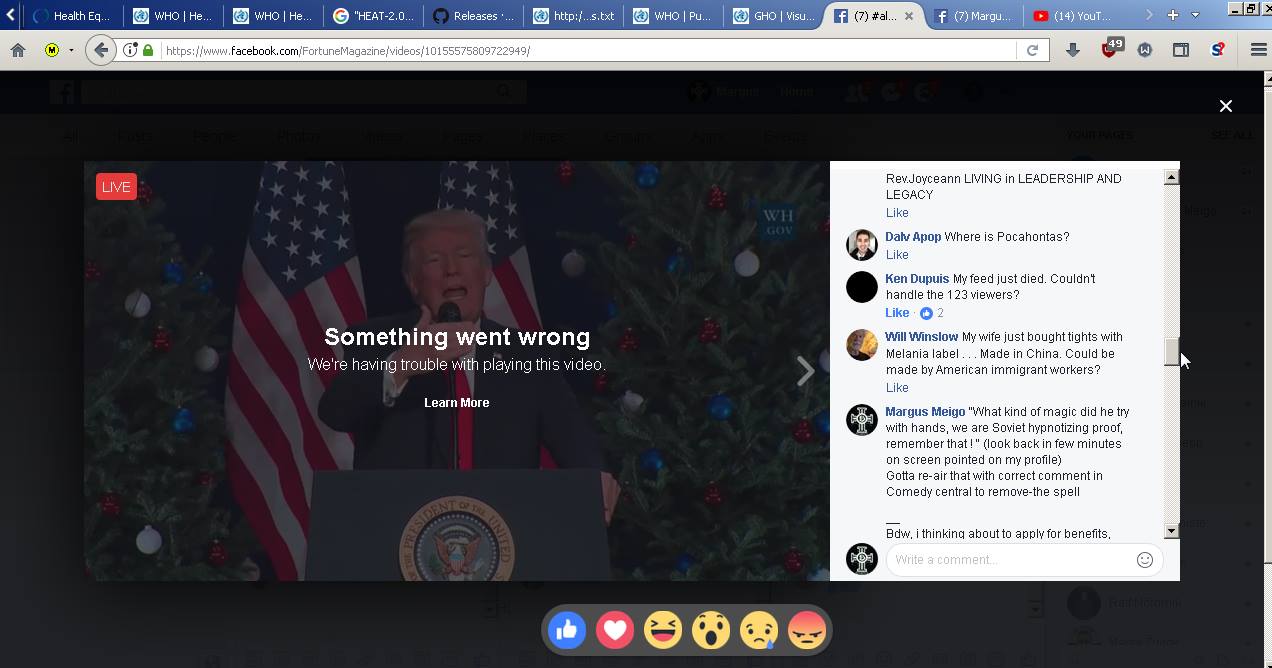
Task: Like Ken Dupuis's comment
Action: [x=897, y=312]
